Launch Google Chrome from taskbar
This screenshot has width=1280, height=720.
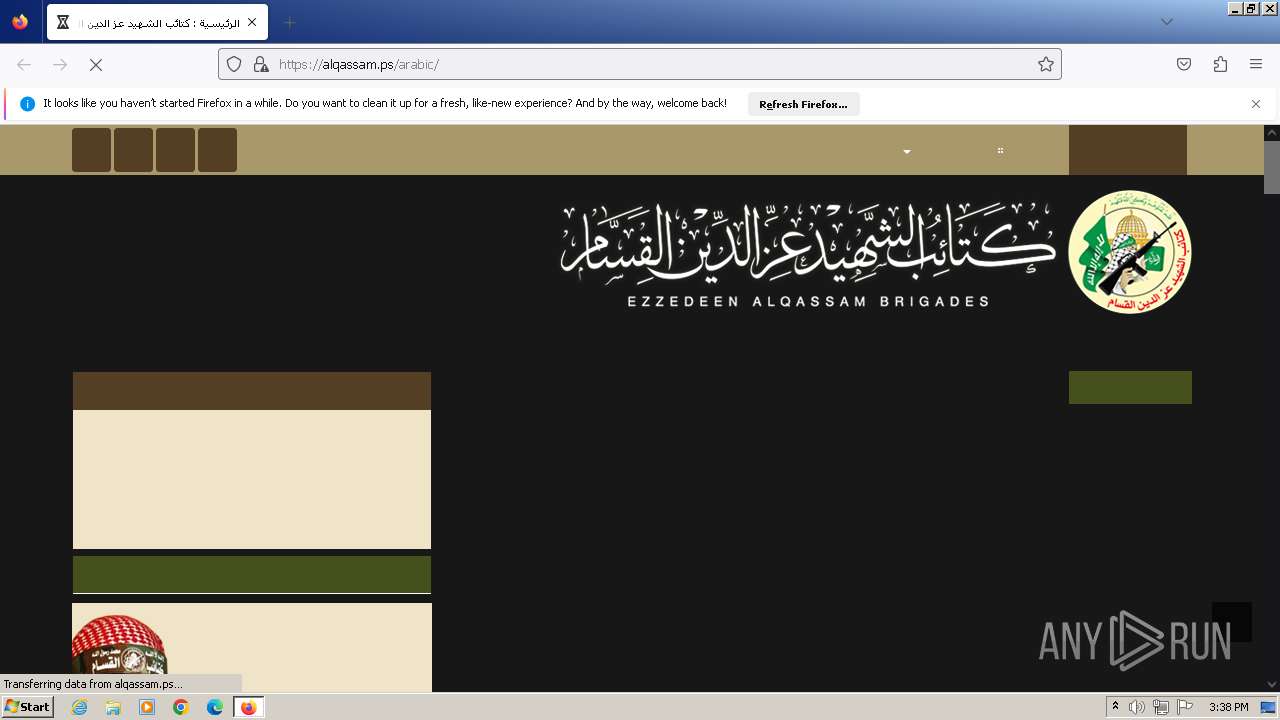click(181, 707)
